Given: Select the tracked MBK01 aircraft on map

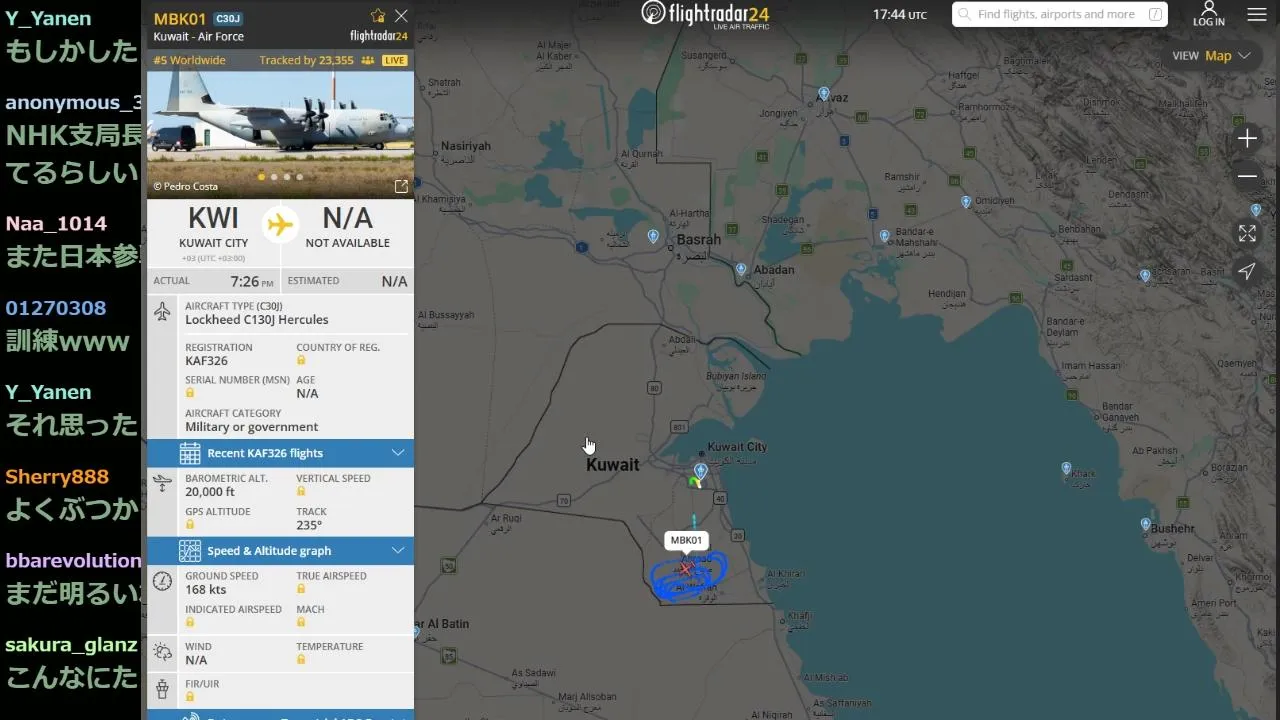Looking at the screenshot, I should click(686, 568).
